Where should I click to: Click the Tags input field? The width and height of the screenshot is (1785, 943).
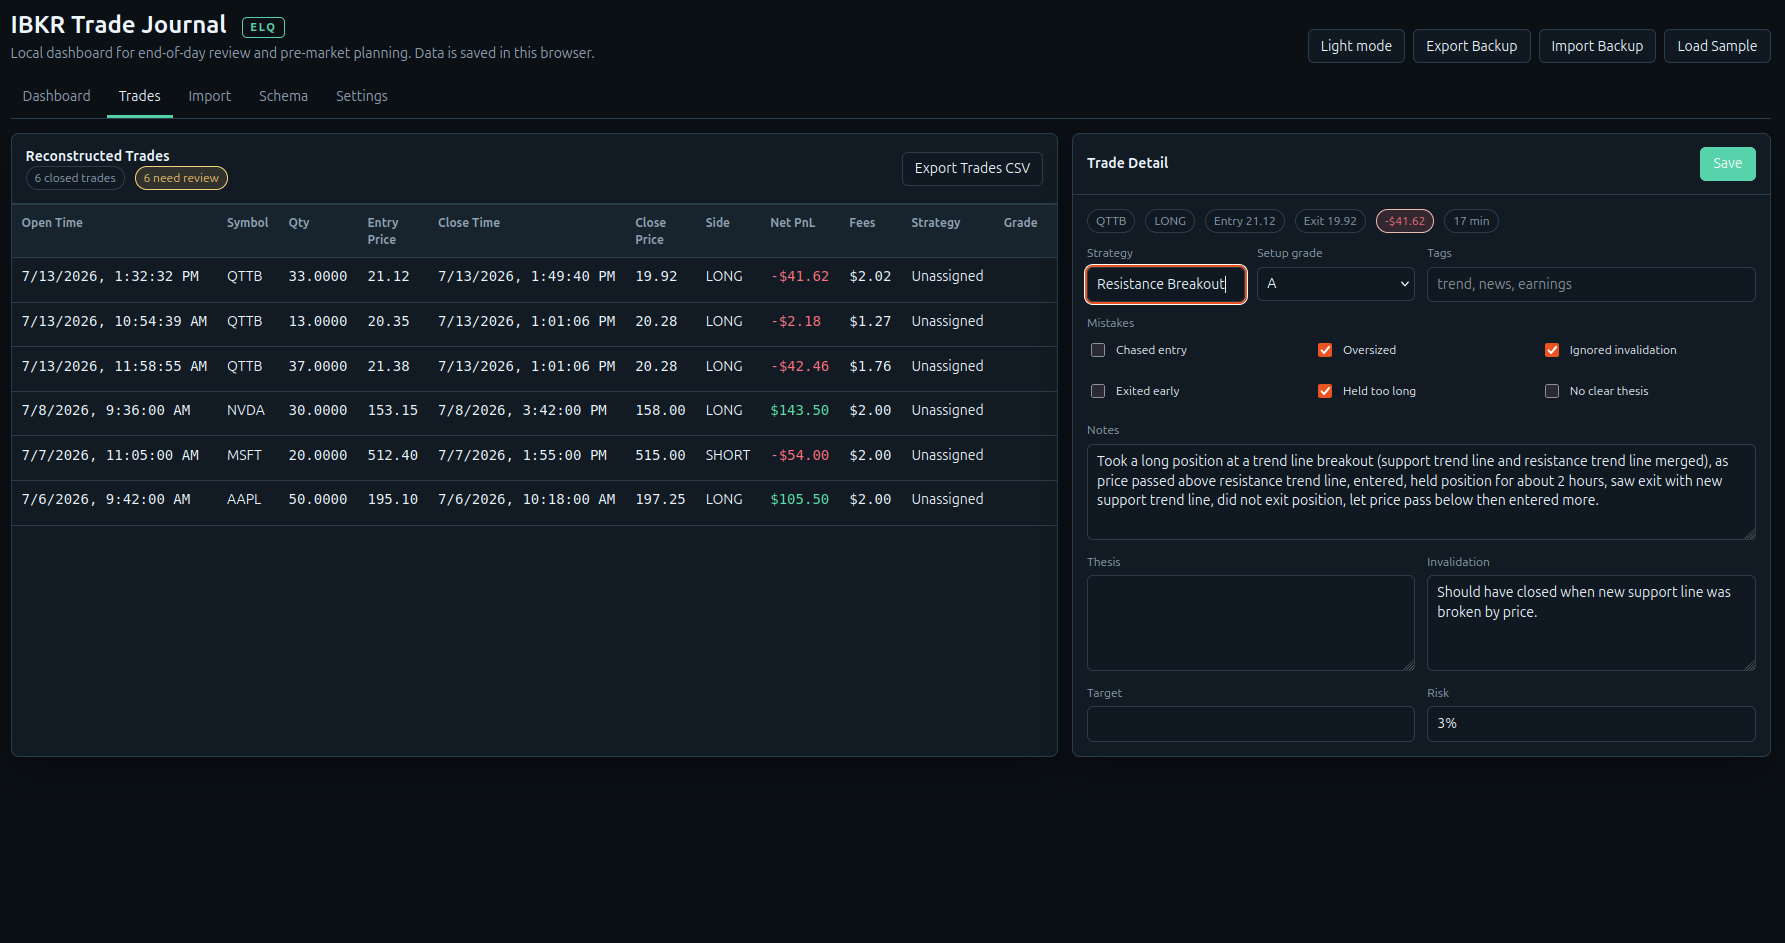coord(1591,284)
